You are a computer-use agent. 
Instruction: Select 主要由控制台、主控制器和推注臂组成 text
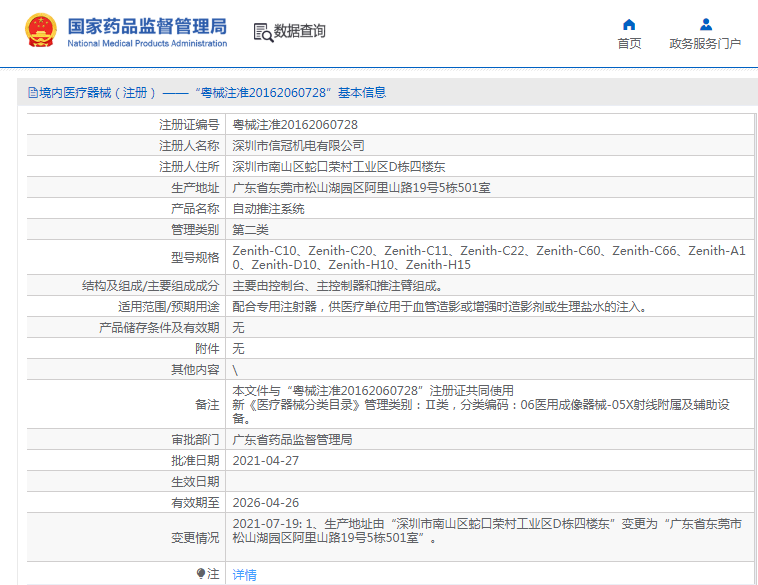338,286
